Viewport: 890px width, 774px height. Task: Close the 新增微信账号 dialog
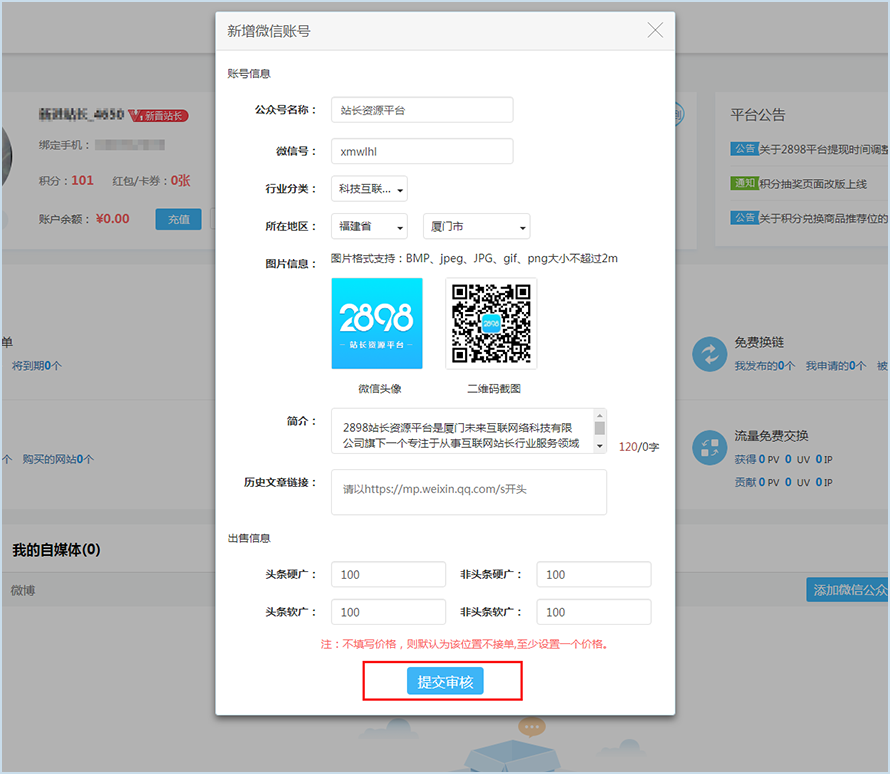tap(655, 31)
